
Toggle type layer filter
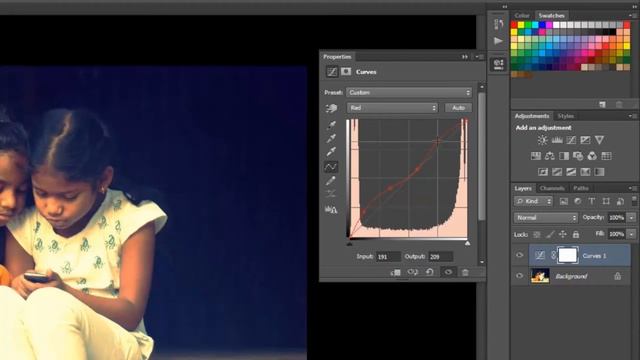(x=592, y=201)
